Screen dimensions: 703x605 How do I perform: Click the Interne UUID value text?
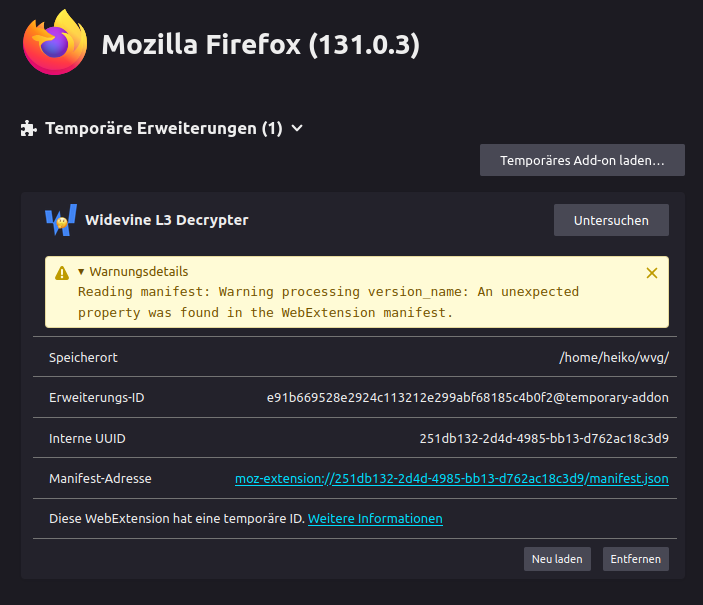coord(544,438)
